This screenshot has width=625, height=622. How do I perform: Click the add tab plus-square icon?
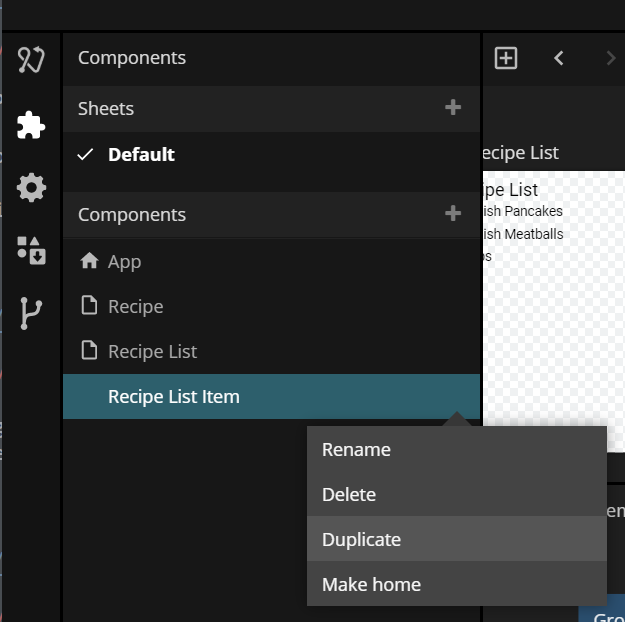point(506,58)
